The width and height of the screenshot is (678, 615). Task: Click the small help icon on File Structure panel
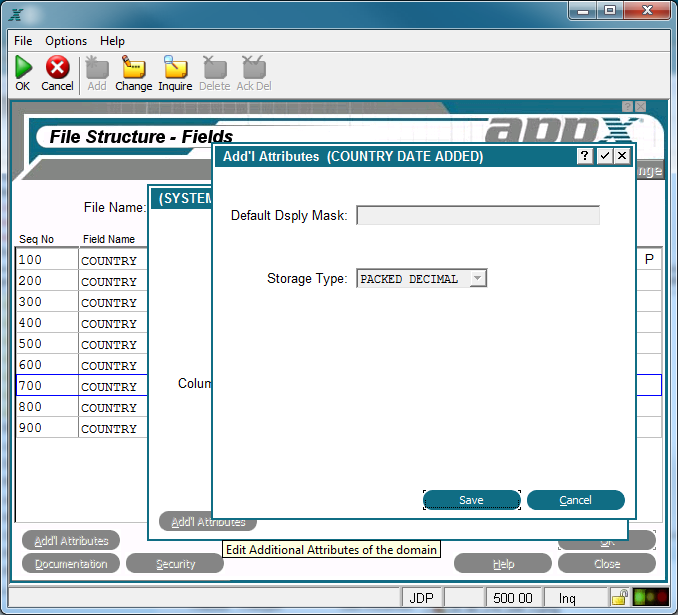(x=627, y=106)
